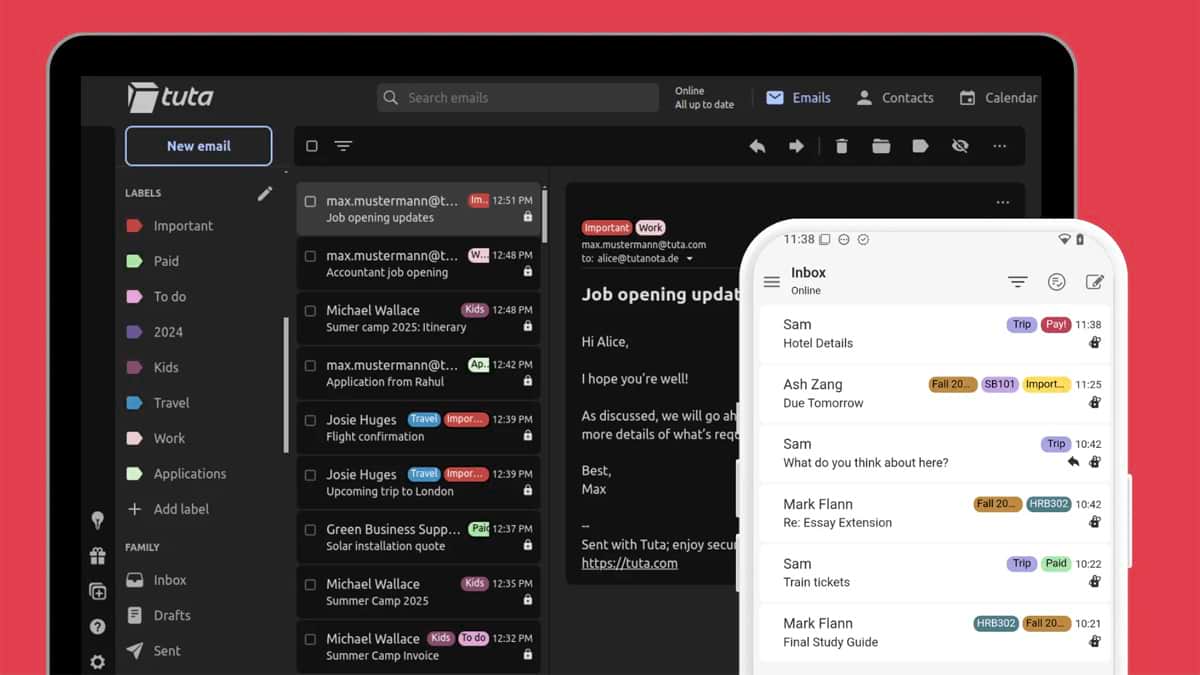This screenshot has height=675, width=1200.
Task: Click inside the Search emails field
Action: click(516, 97)
